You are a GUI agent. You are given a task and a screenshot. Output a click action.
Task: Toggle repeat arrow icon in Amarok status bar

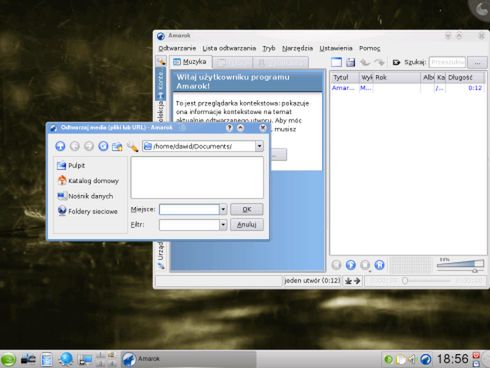click(x=357, y=281)
